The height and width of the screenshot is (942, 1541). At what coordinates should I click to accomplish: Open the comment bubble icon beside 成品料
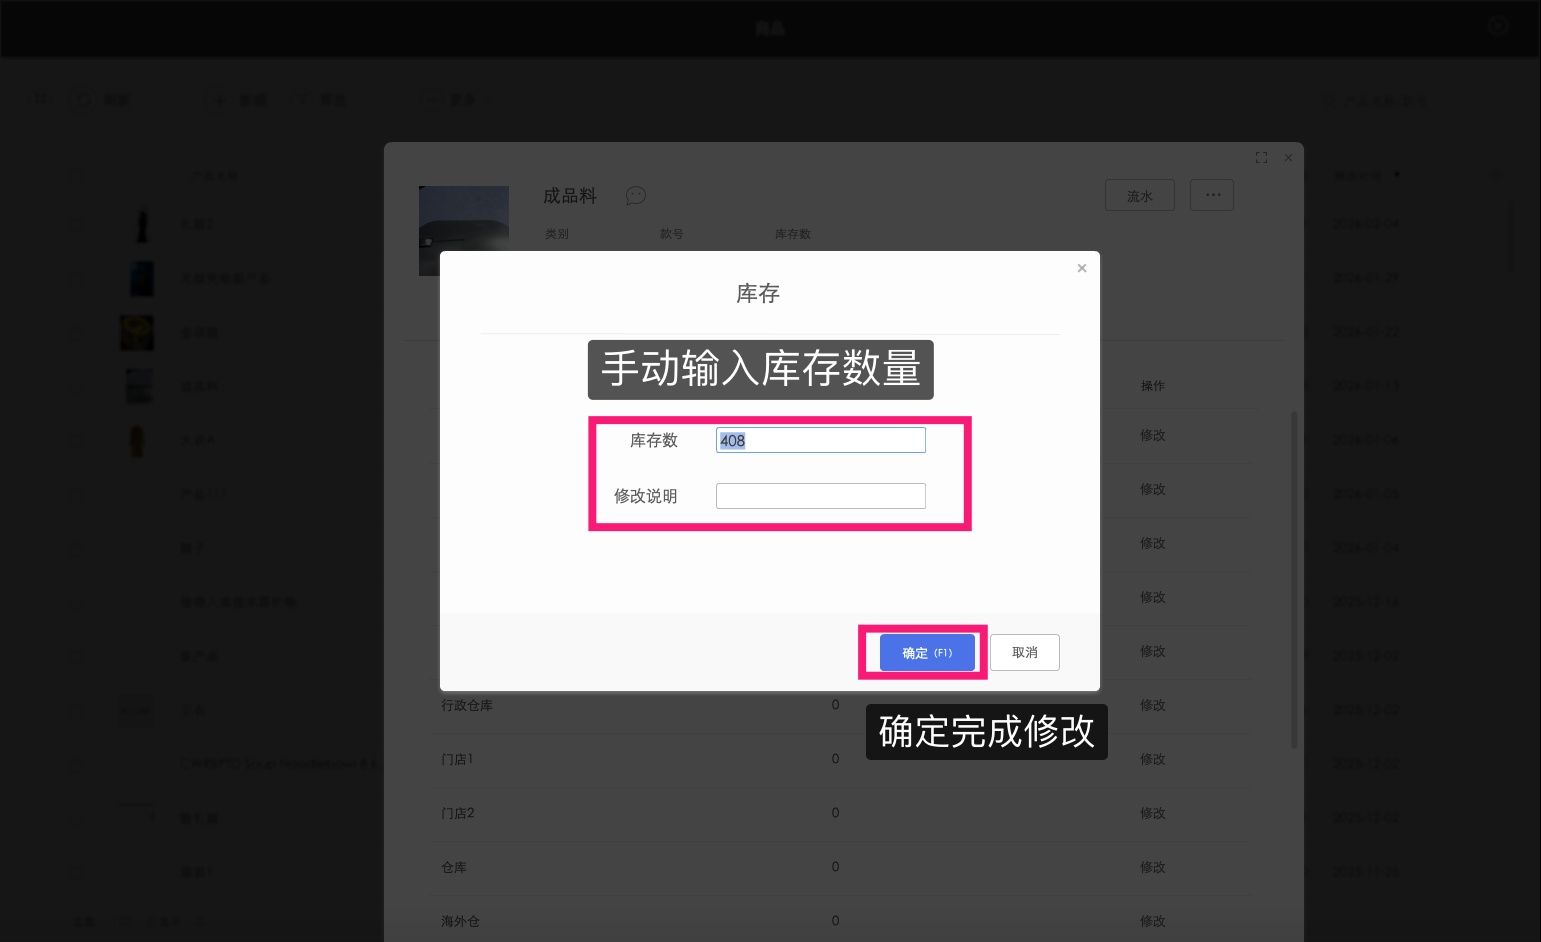coord(636,196)
